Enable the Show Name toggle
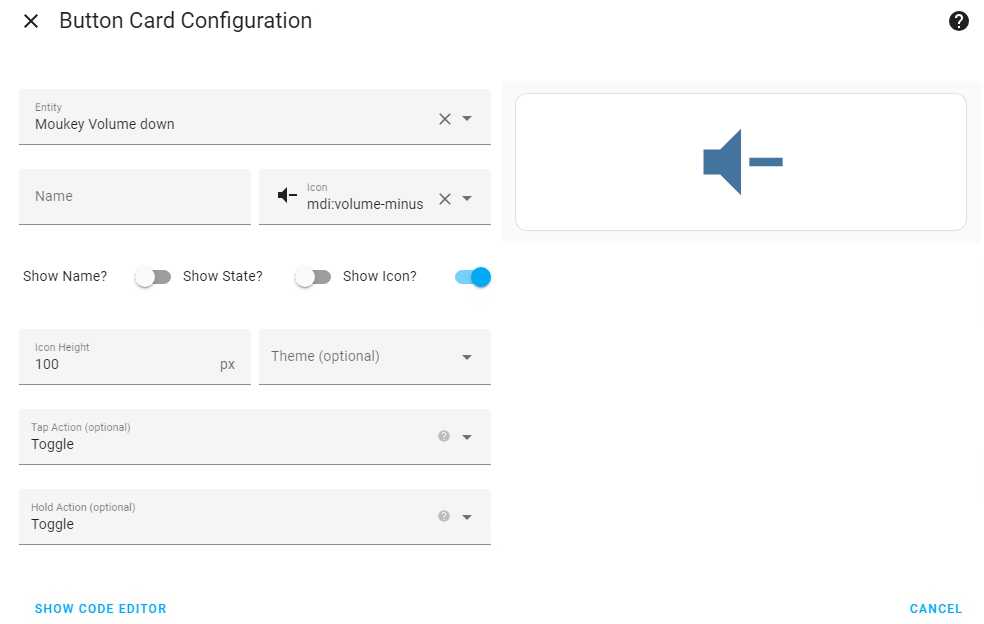 (152, 276)
